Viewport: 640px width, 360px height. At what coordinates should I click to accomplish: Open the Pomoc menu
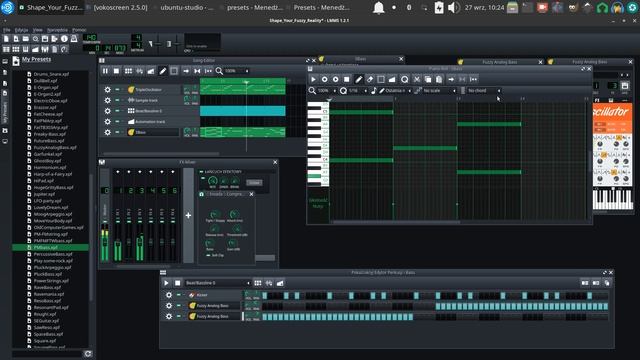point(79,30)
